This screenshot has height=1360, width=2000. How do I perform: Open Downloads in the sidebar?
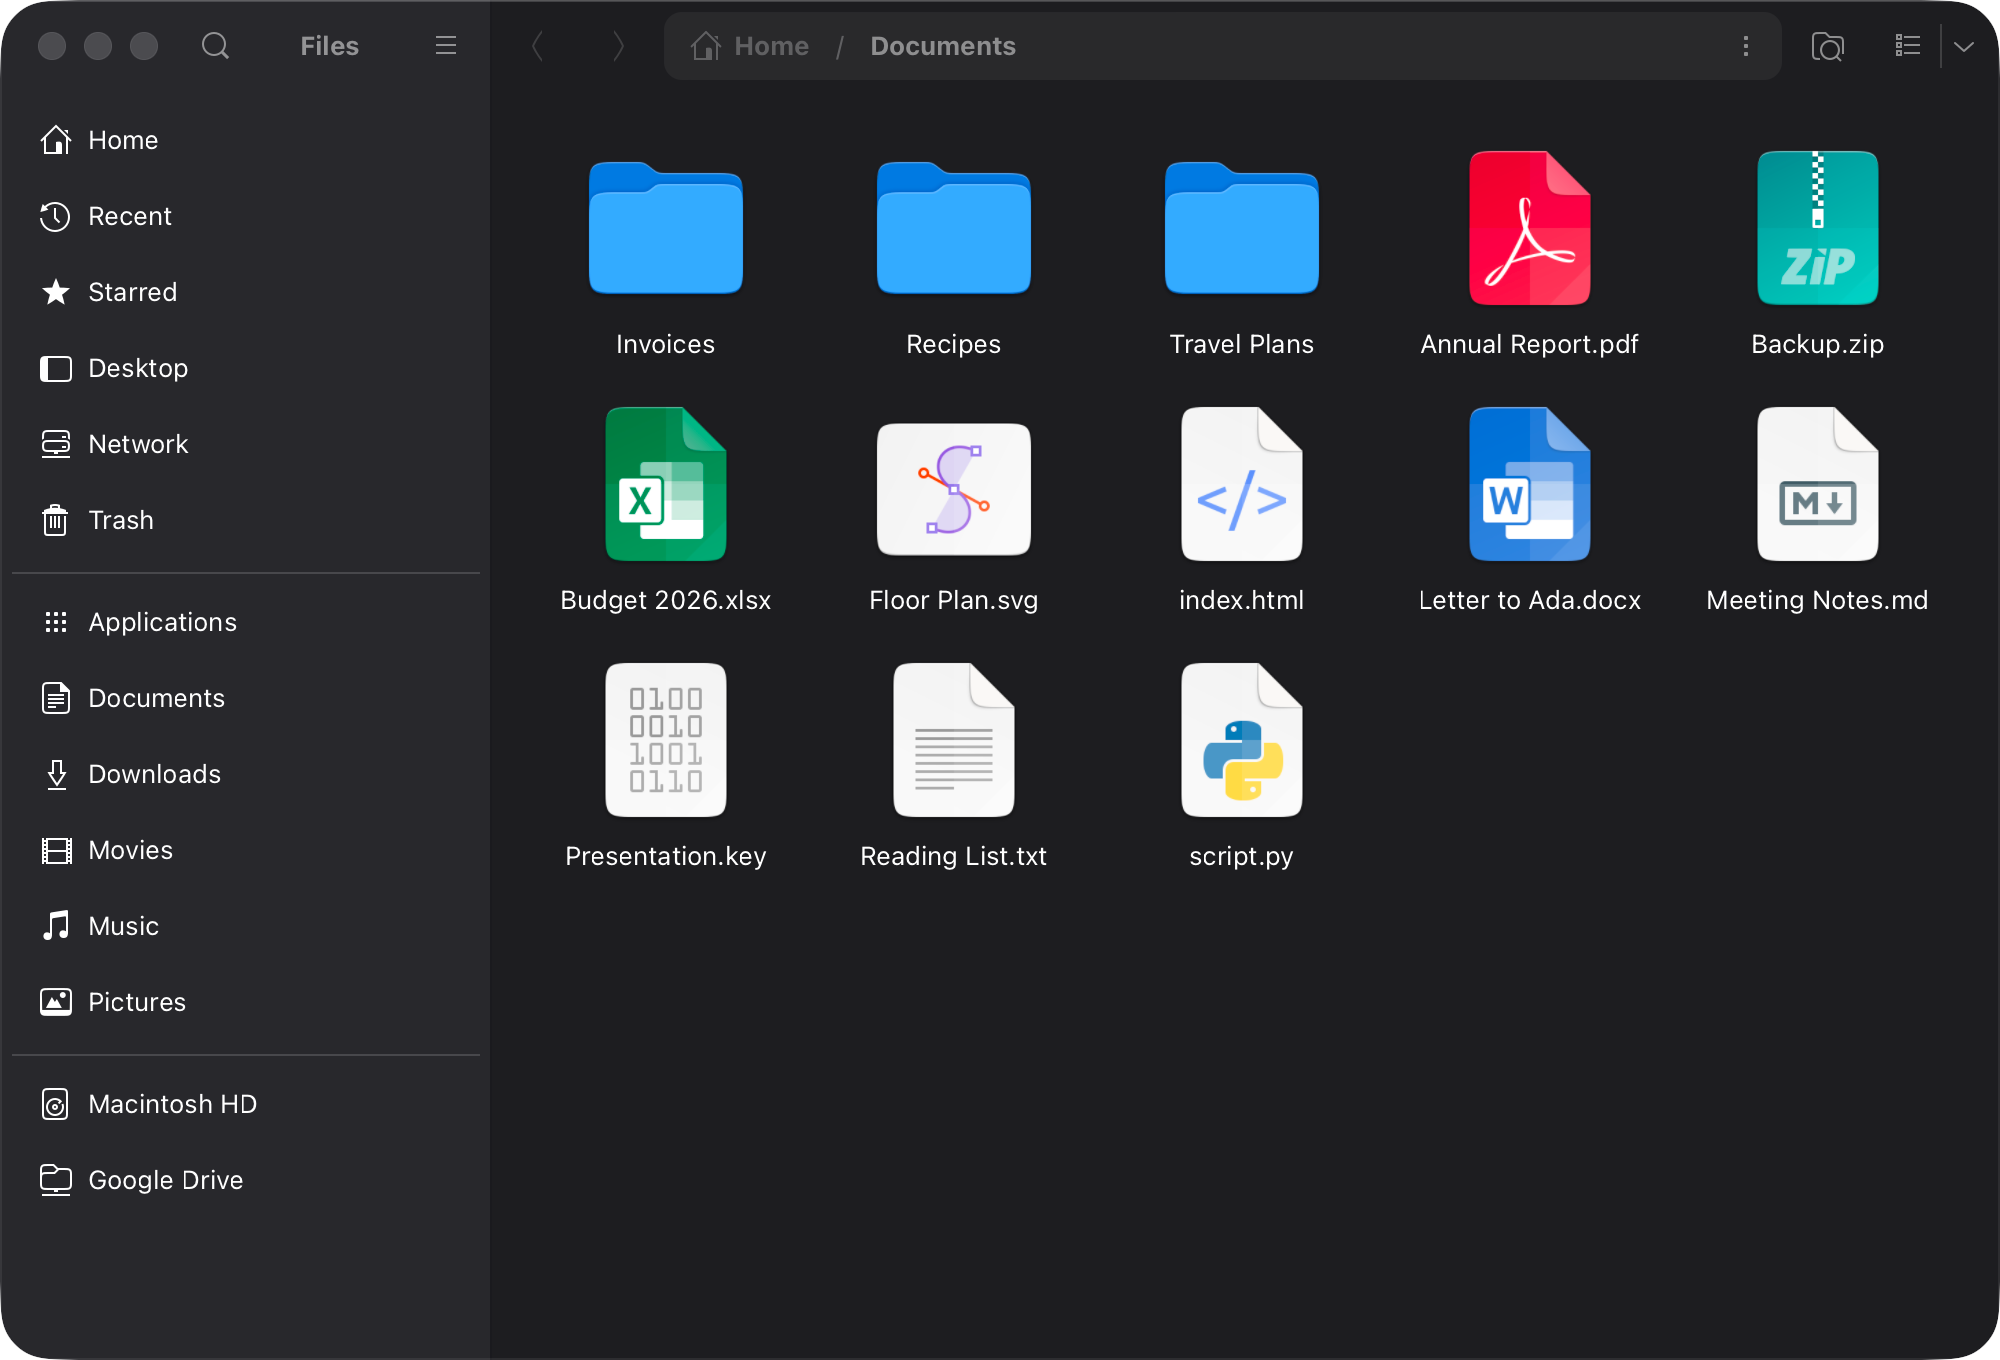(246, 774)
